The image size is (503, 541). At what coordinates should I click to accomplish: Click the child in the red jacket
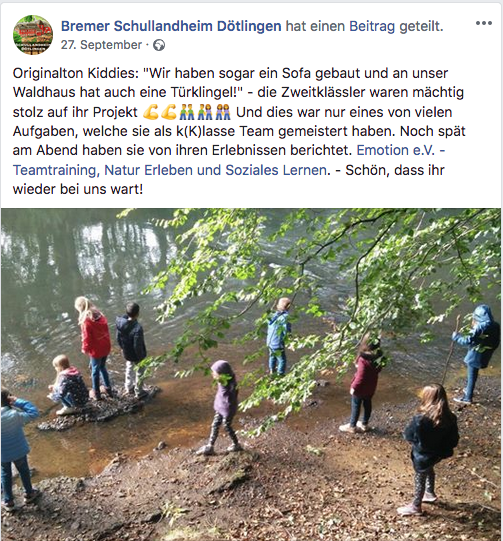point(94,347)
